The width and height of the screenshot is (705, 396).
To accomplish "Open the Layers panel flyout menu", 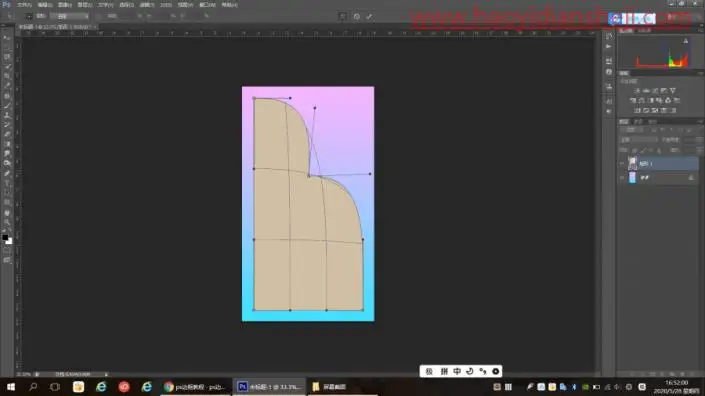I will 701,122.
